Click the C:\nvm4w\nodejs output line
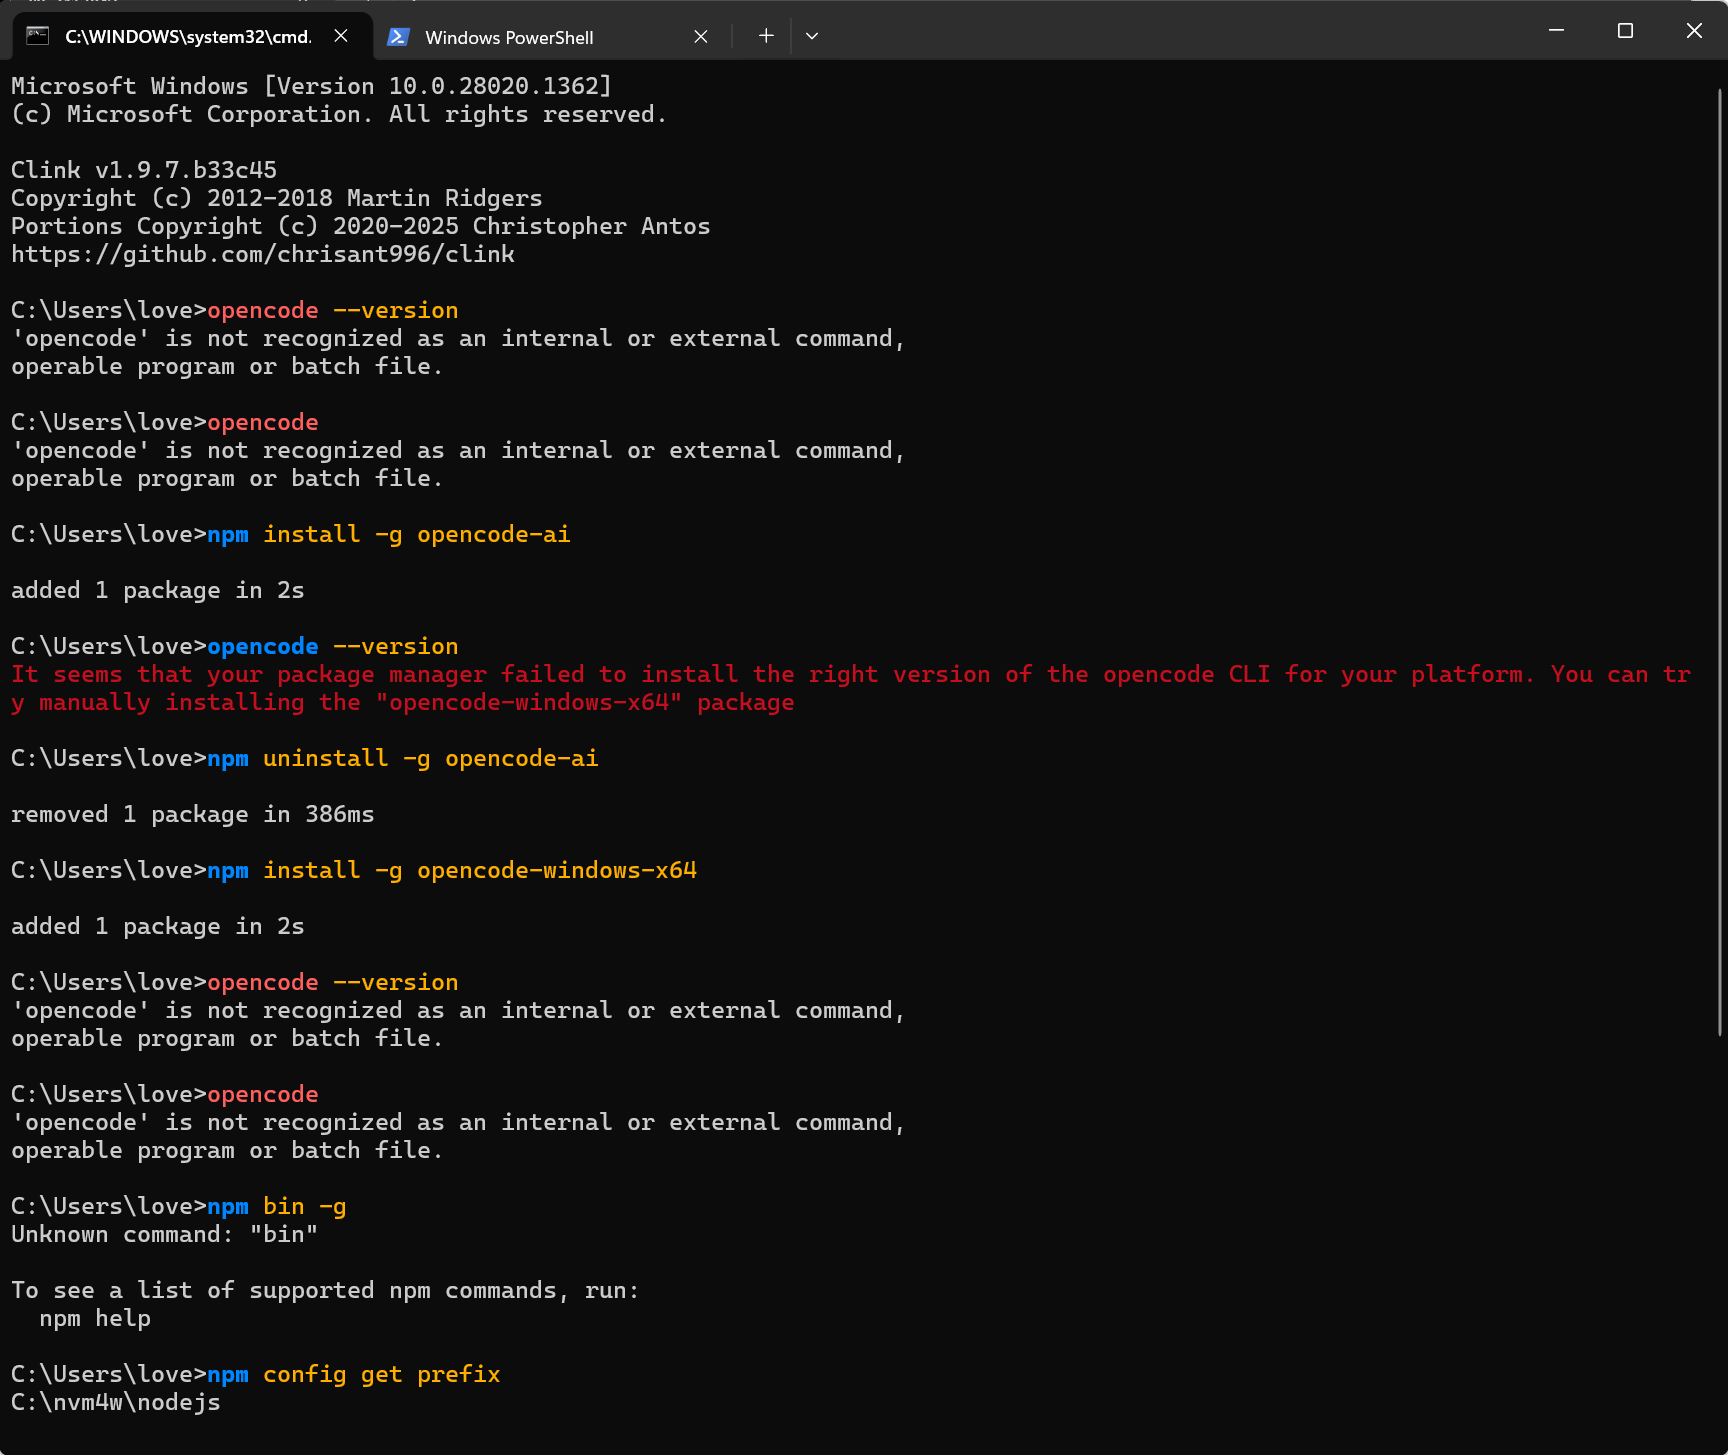This screenshot has width=1728, height=1455. coord(115,1402)
